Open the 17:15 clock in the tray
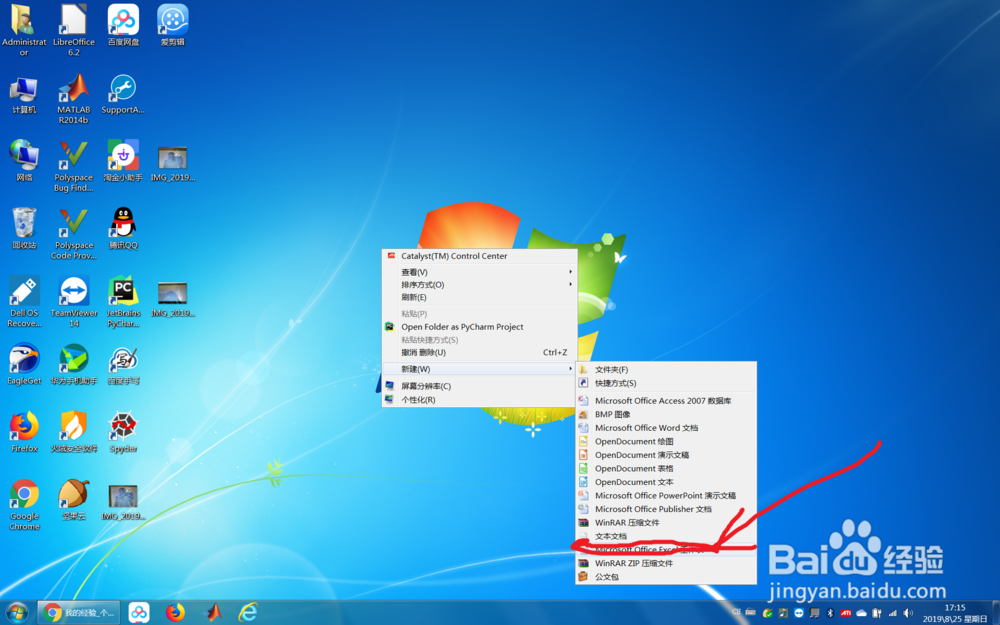The height and width of the screenshot is (625, 1000). [955, 613]
